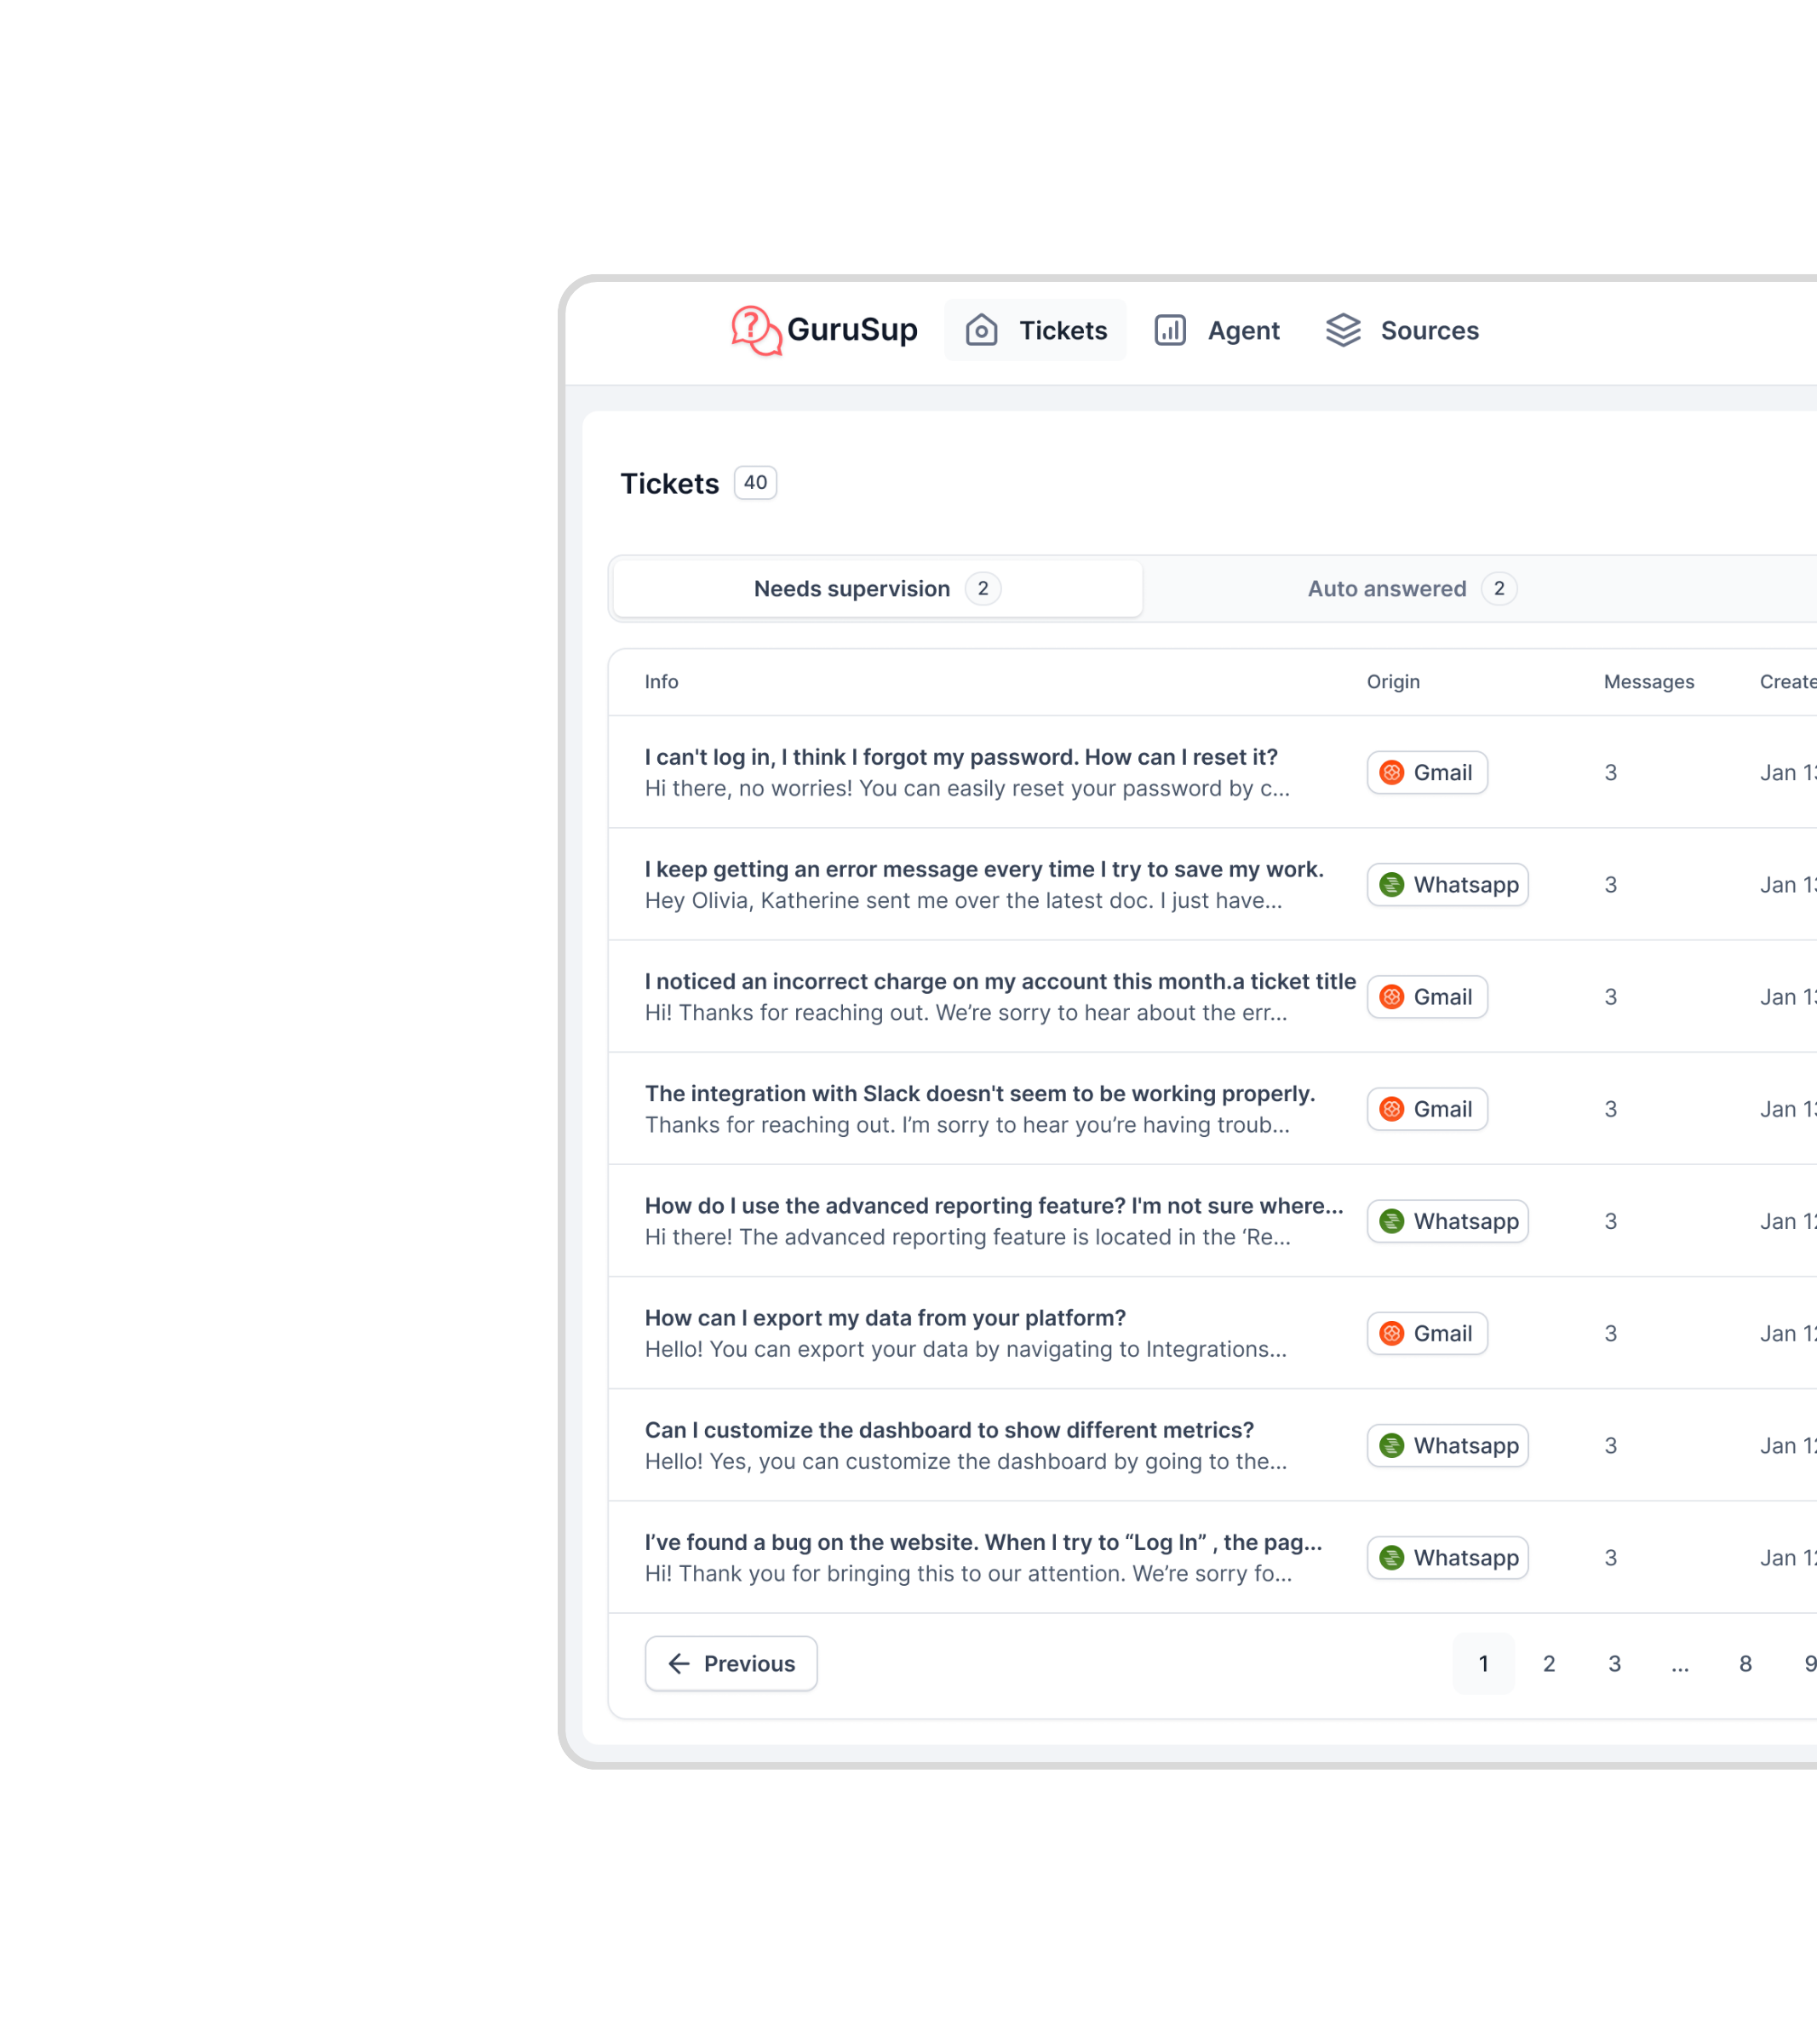1817x2044 pixels.
Task: Go to page 8
Action: click(1745, 1663)
